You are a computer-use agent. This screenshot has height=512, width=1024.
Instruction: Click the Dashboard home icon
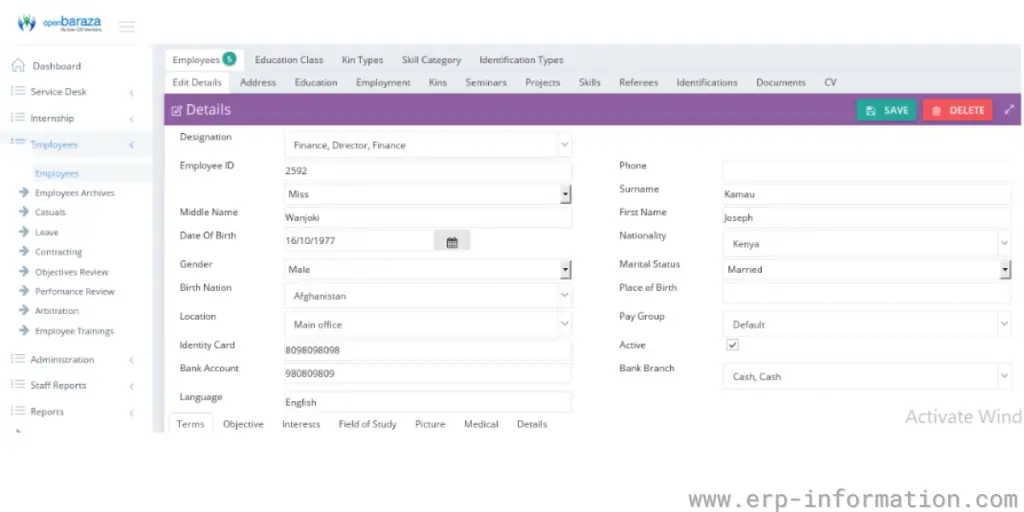click(18, 66)
